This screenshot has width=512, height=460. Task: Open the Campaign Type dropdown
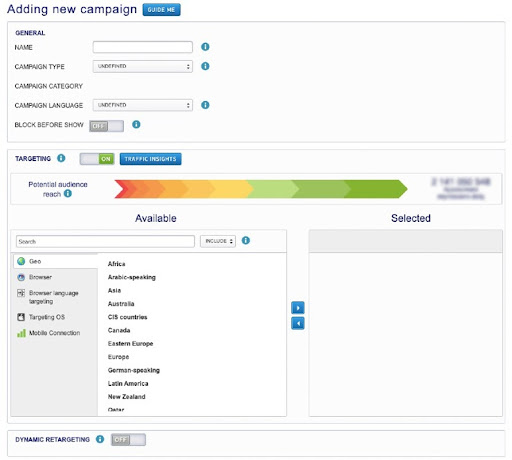click(x=143, y=66)
